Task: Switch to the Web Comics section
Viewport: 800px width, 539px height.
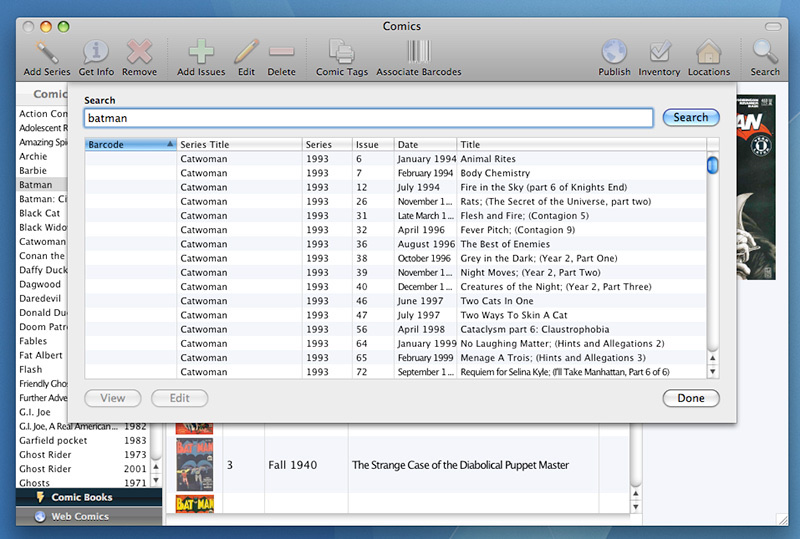Action: (x=79, y=517)
